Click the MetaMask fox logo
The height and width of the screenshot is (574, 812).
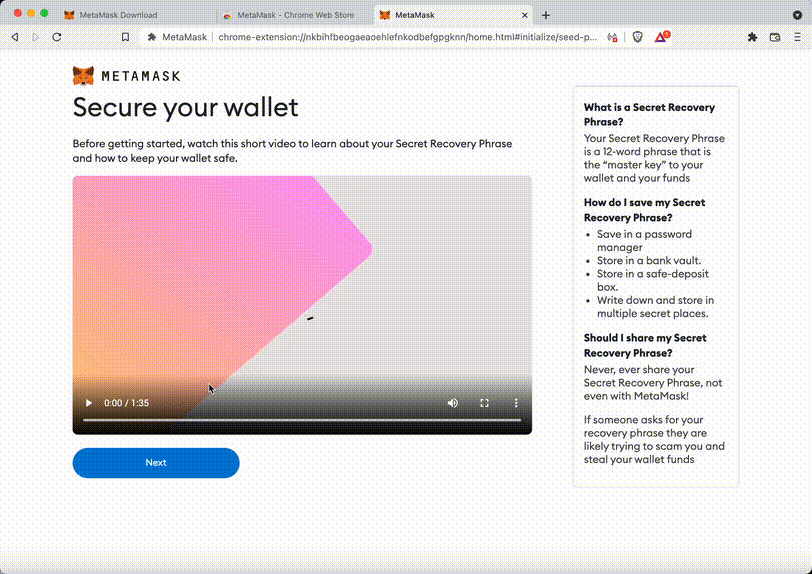(83, 76)
